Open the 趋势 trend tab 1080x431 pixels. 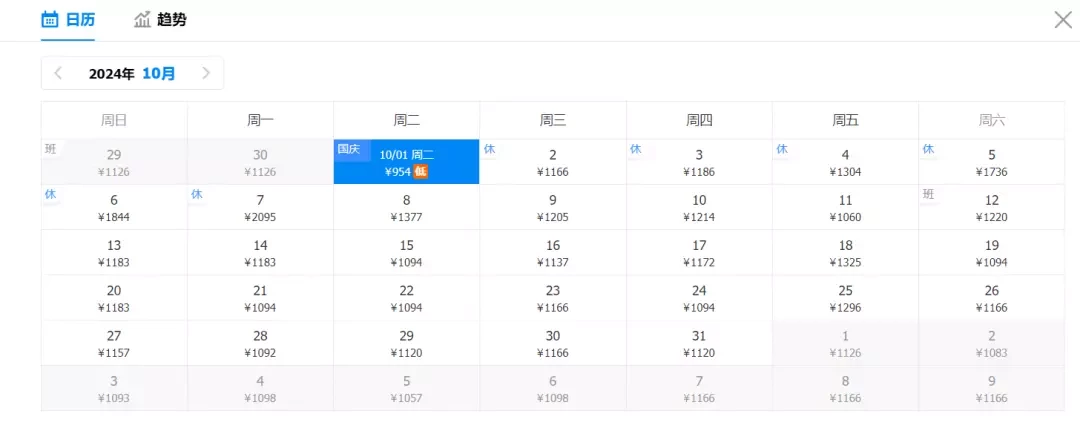coord(160,19)
